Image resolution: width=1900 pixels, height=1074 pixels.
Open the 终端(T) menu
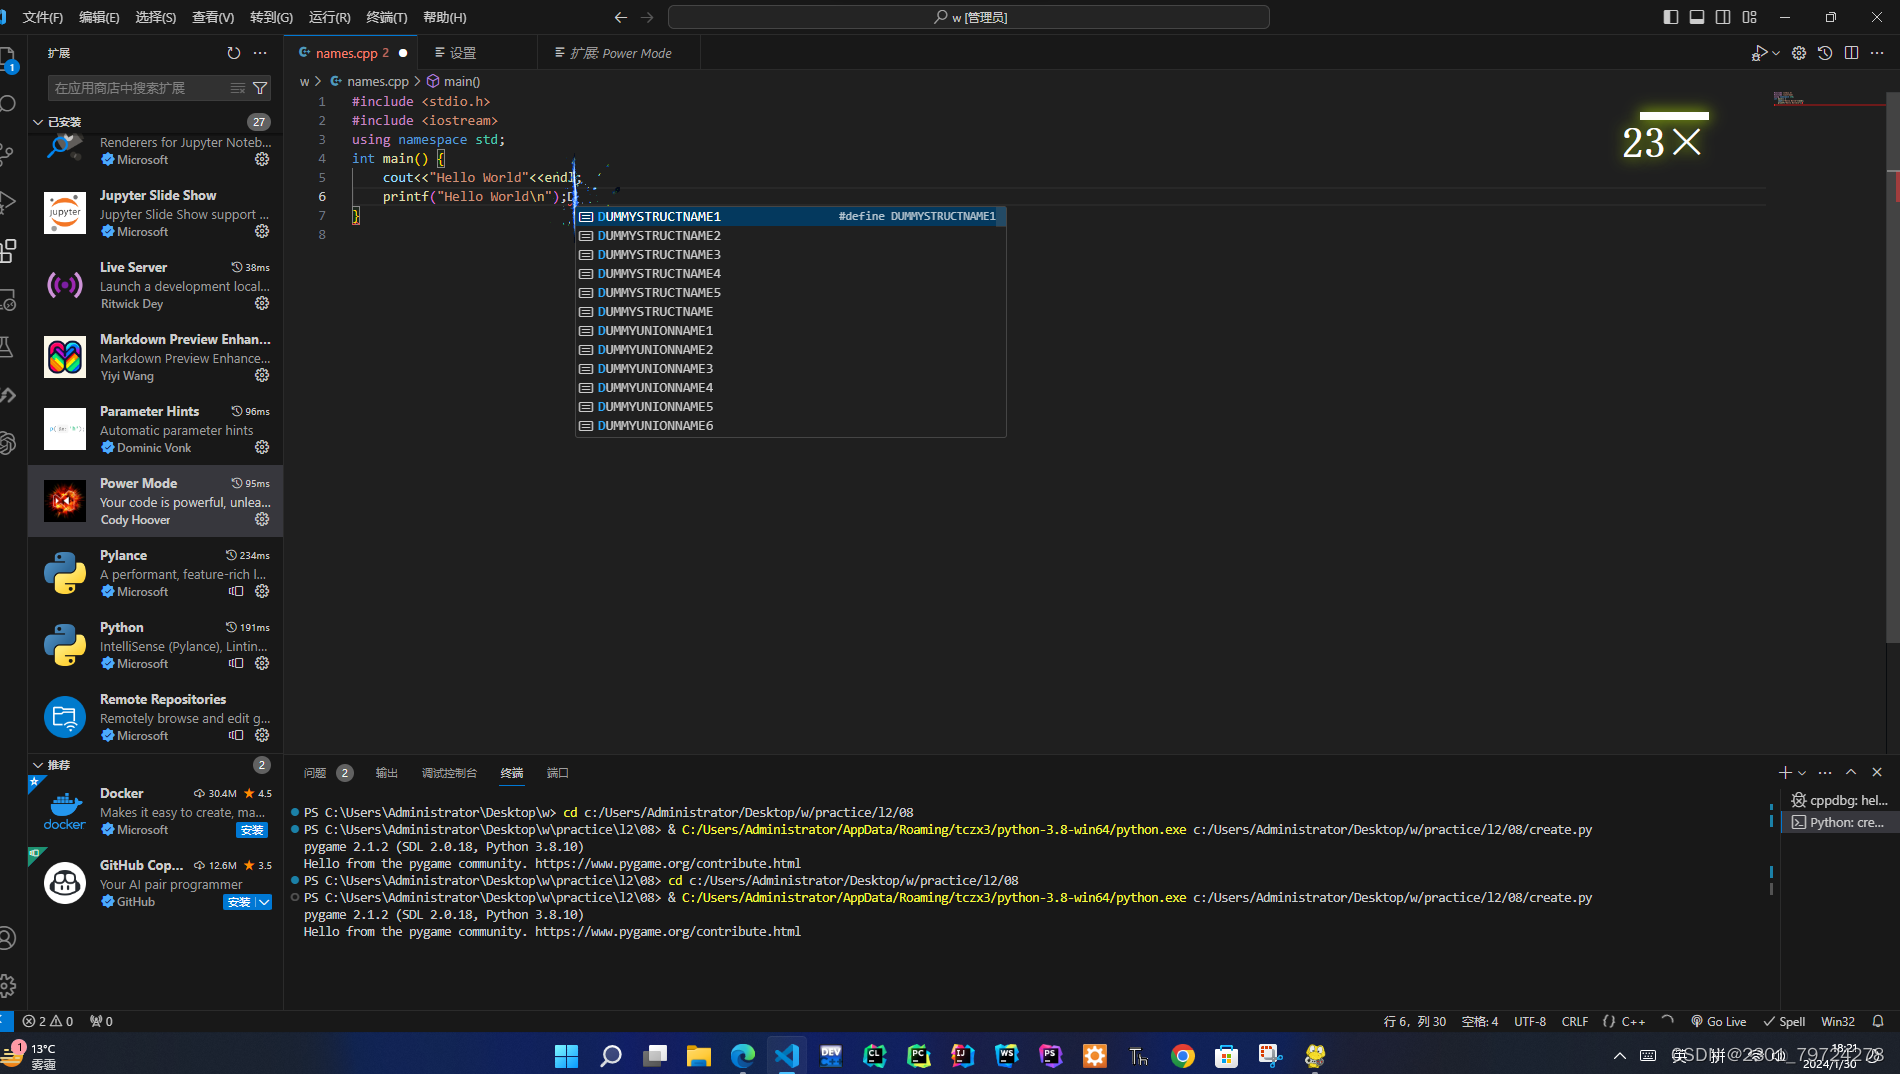[387, 17]
